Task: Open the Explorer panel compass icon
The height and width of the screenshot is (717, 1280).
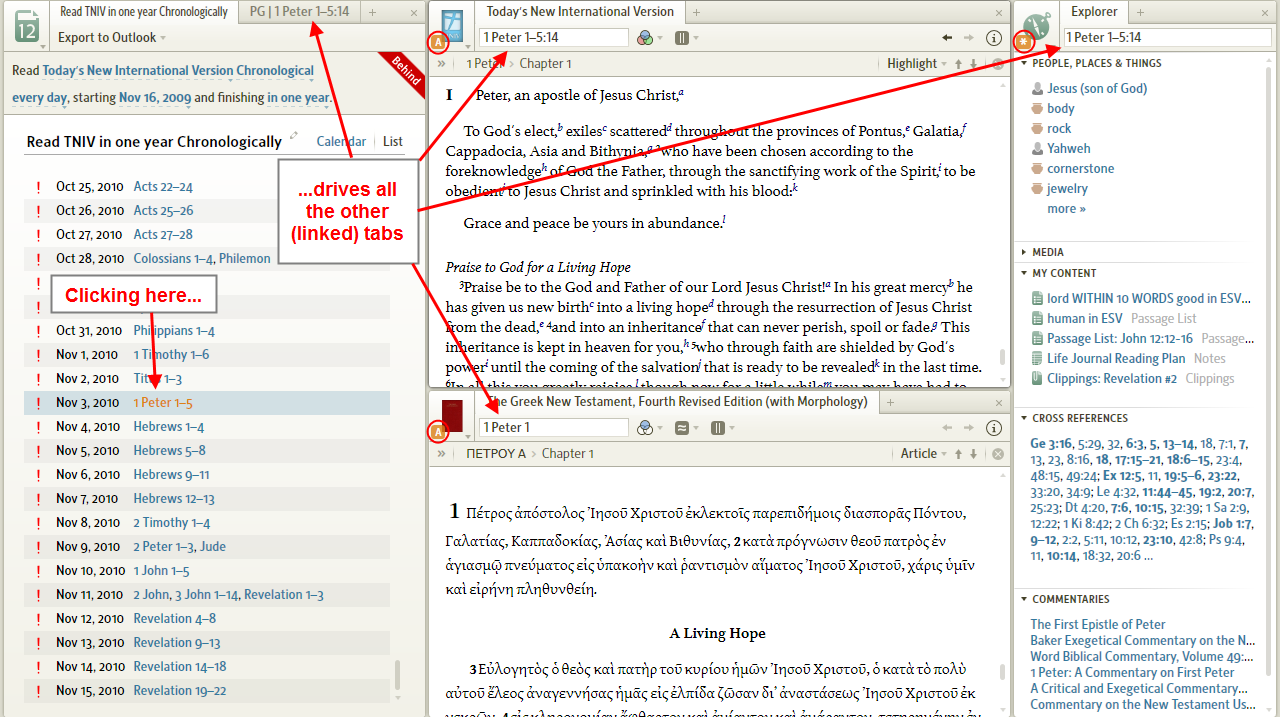Action: point(1037,25)
